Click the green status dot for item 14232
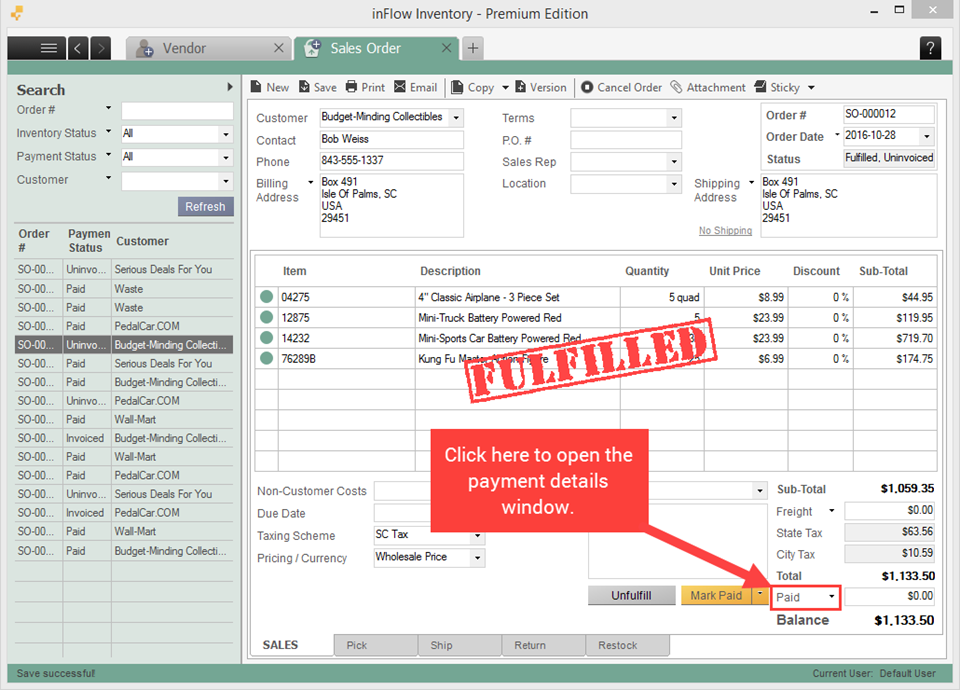 pos(266,338)
